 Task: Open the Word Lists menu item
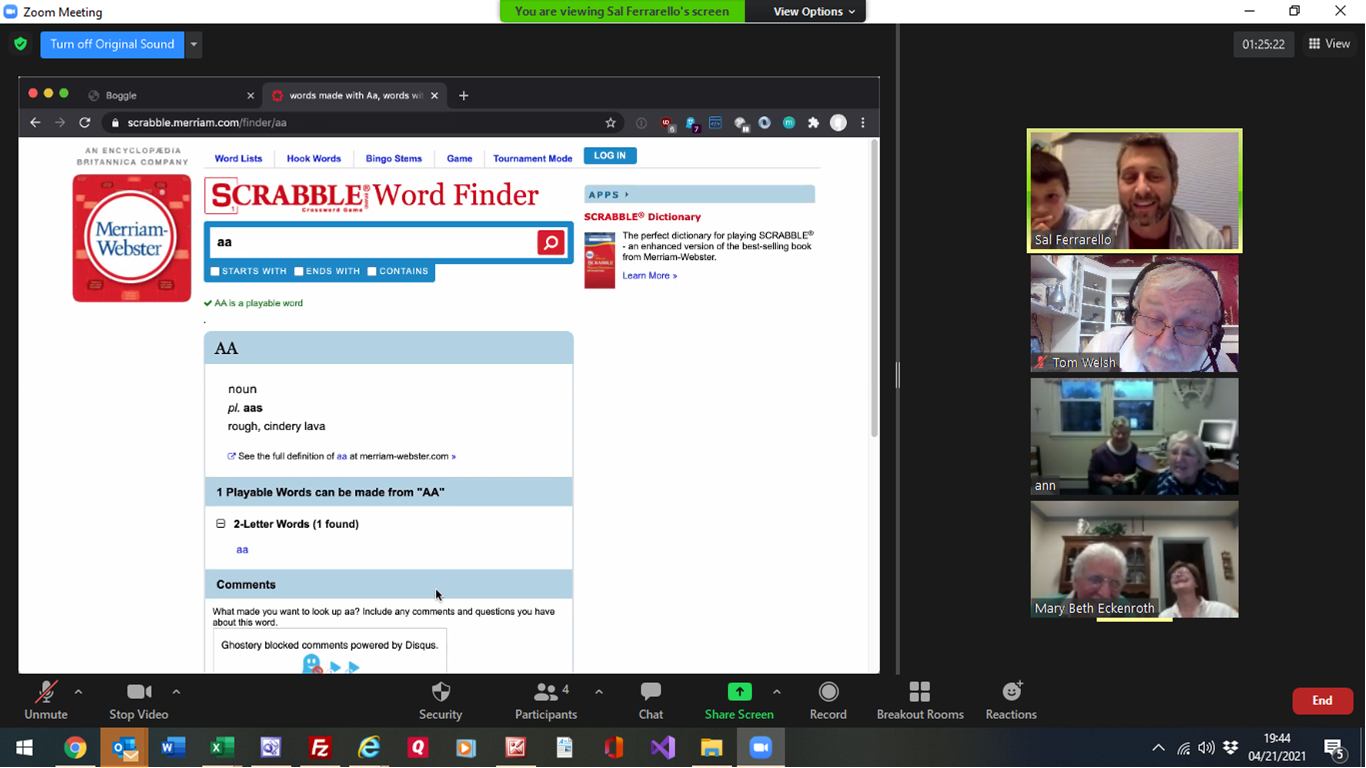coord(238,158)
